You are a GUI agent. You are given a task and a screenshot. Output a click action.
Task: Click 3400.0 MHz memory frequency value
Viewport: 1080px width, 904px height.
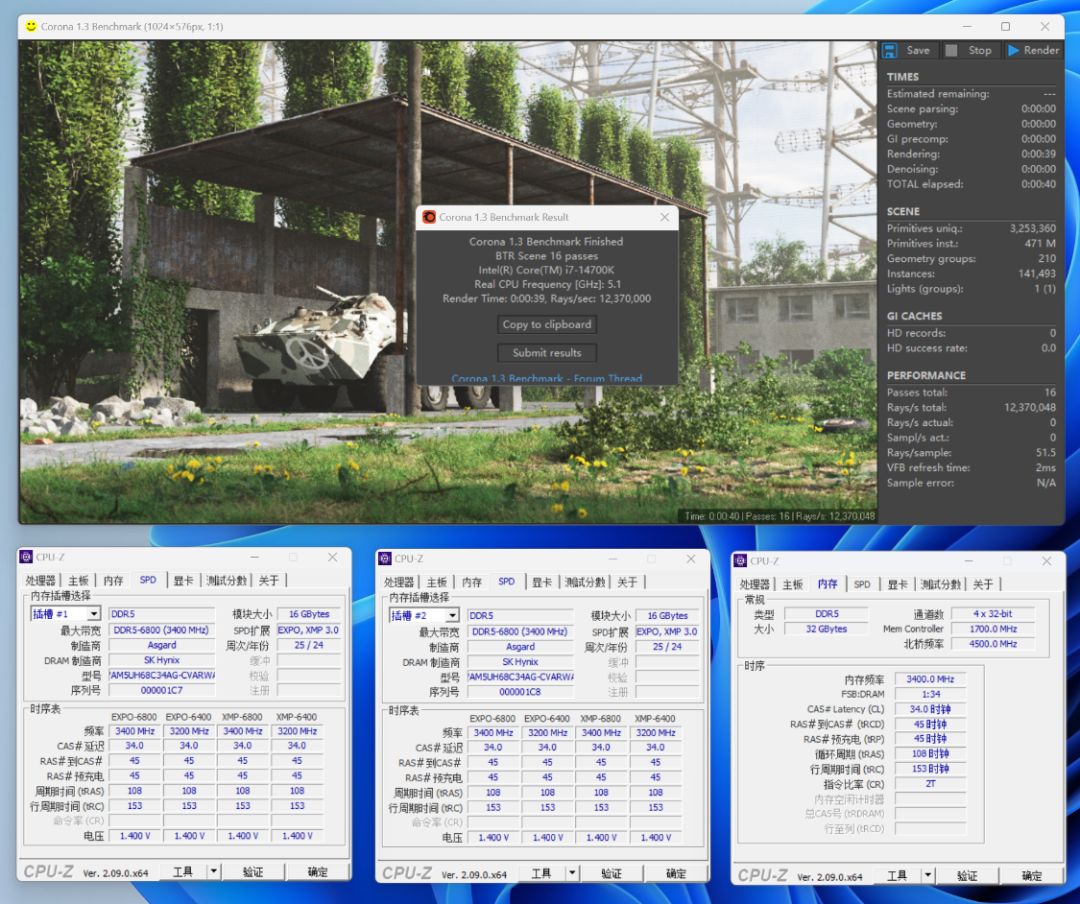click(930, 679)
